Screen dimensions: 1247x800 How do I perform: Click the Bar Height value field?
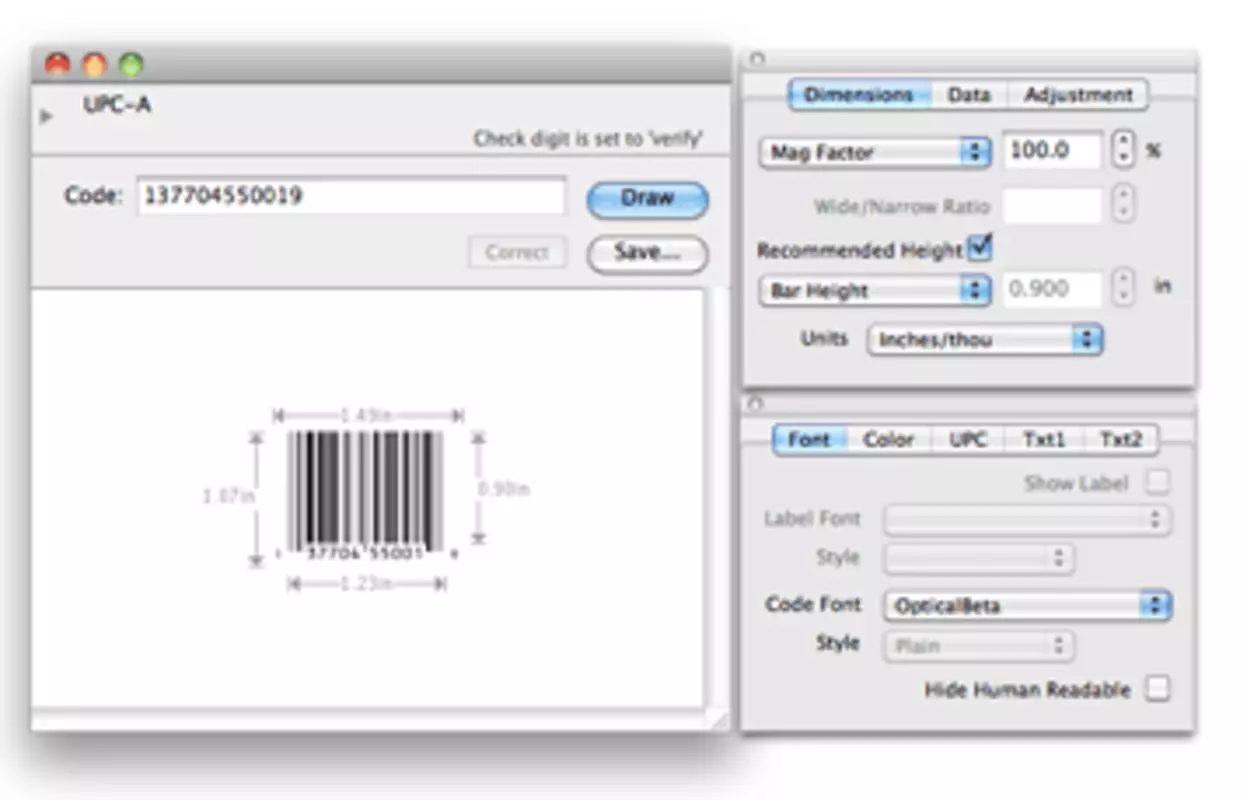coord(1053,290)
